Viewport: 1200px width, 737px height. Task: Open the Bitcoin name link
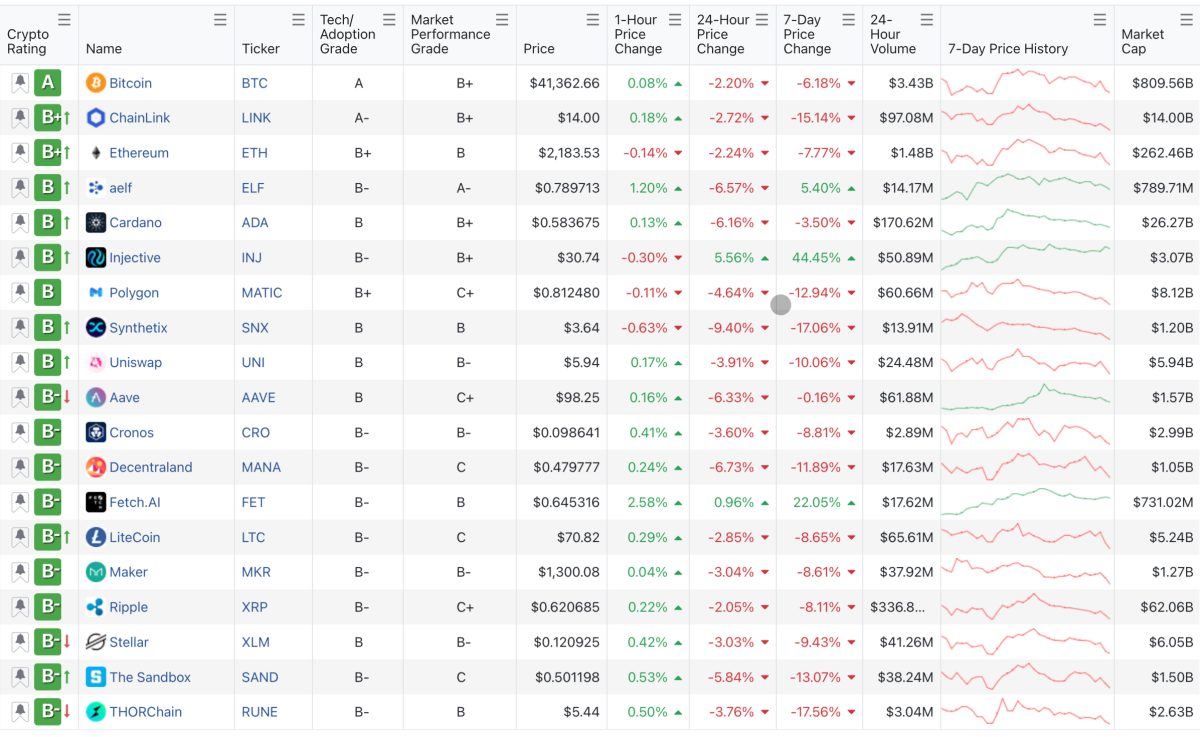click(x=131, y=83)
